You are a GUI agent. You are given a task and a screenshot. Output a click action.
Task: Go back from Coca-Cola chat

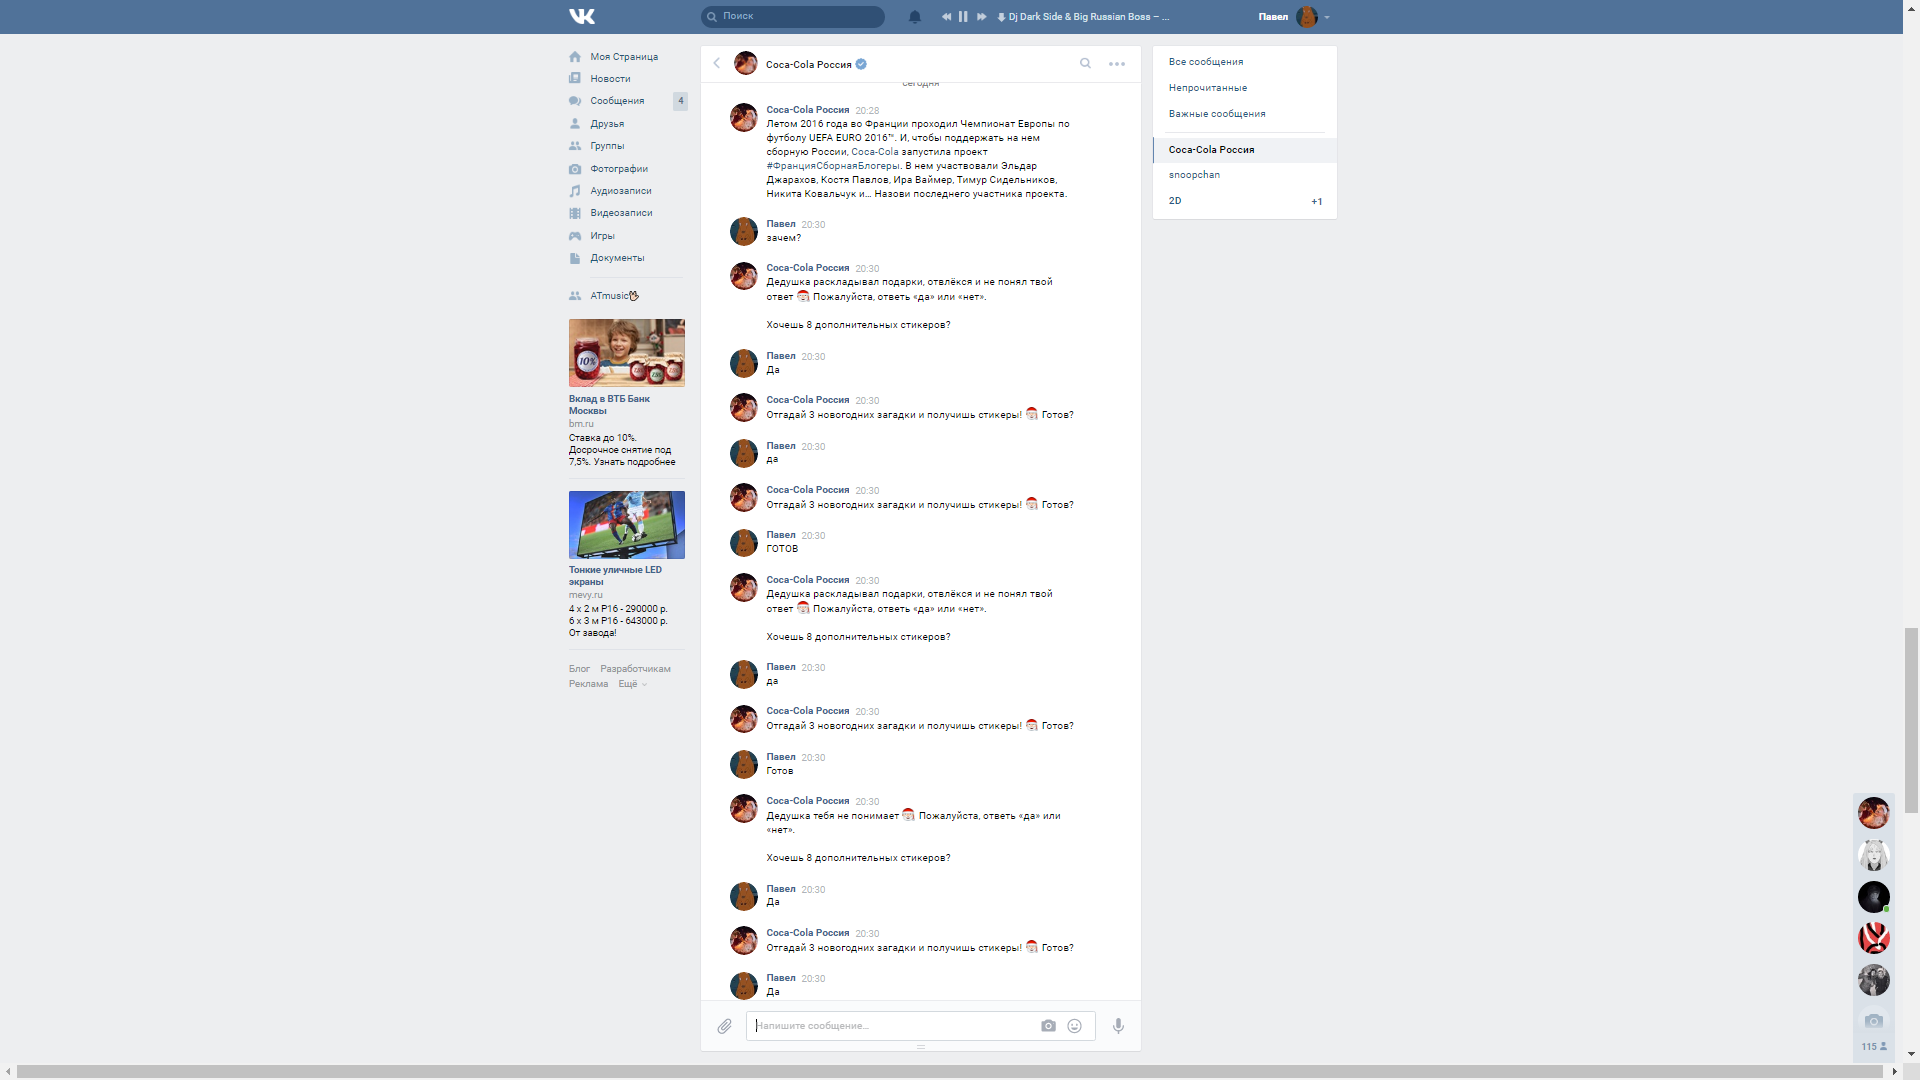tap(716, 63)
